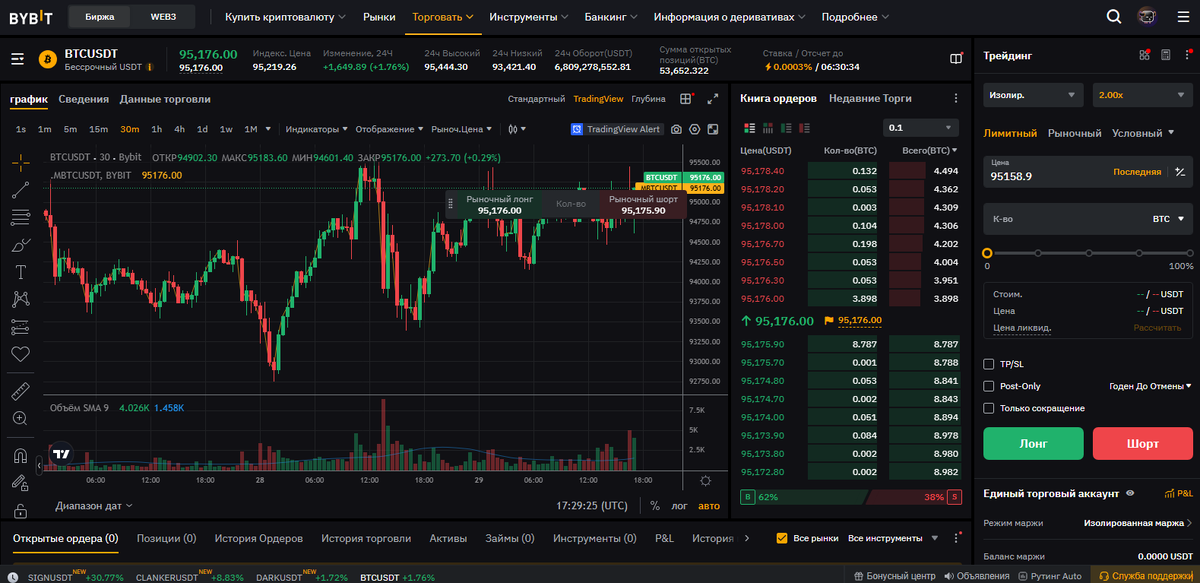Image resolution: width=1200 pixels, height=583 pixels.
Task: Toggle magnet mode in chart toolbar
Action: tap(21, 456)
